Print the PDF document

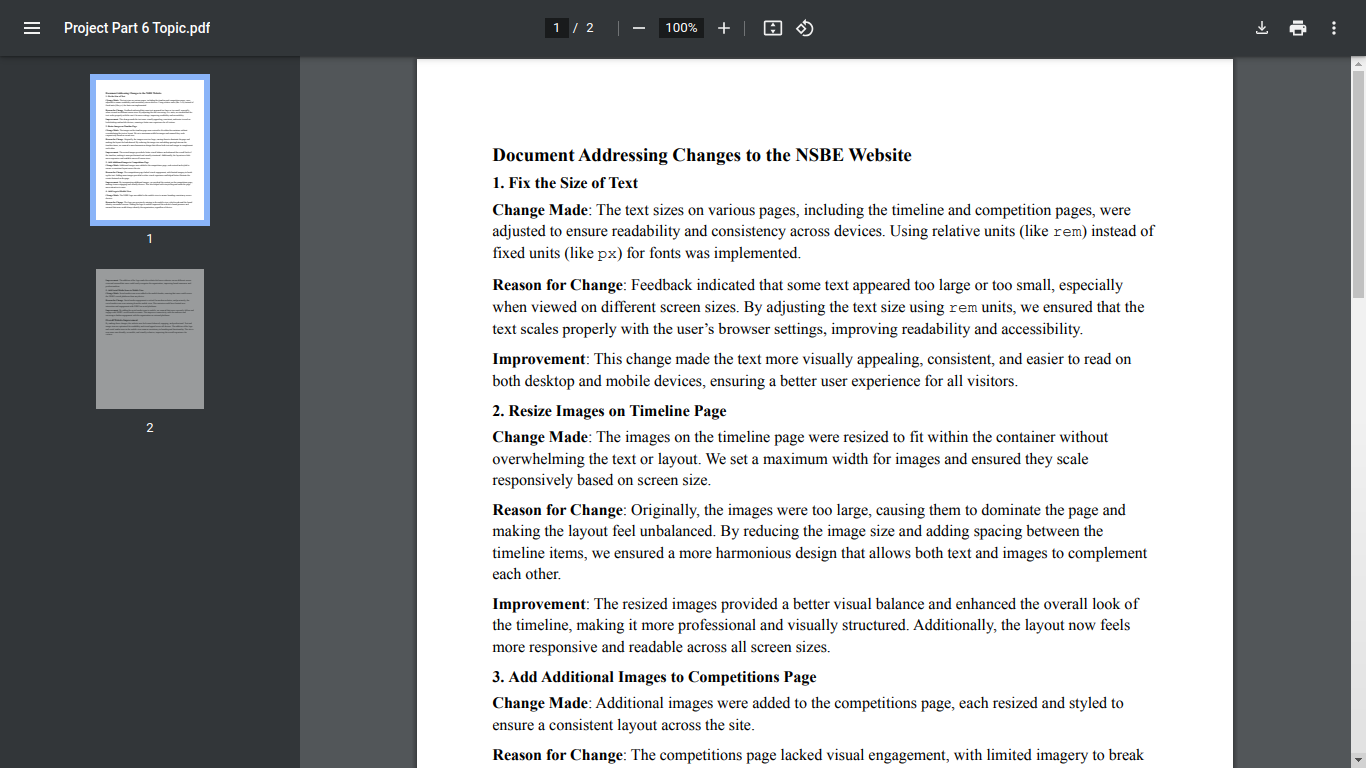pyautogui.click(x=1298, y=28)
